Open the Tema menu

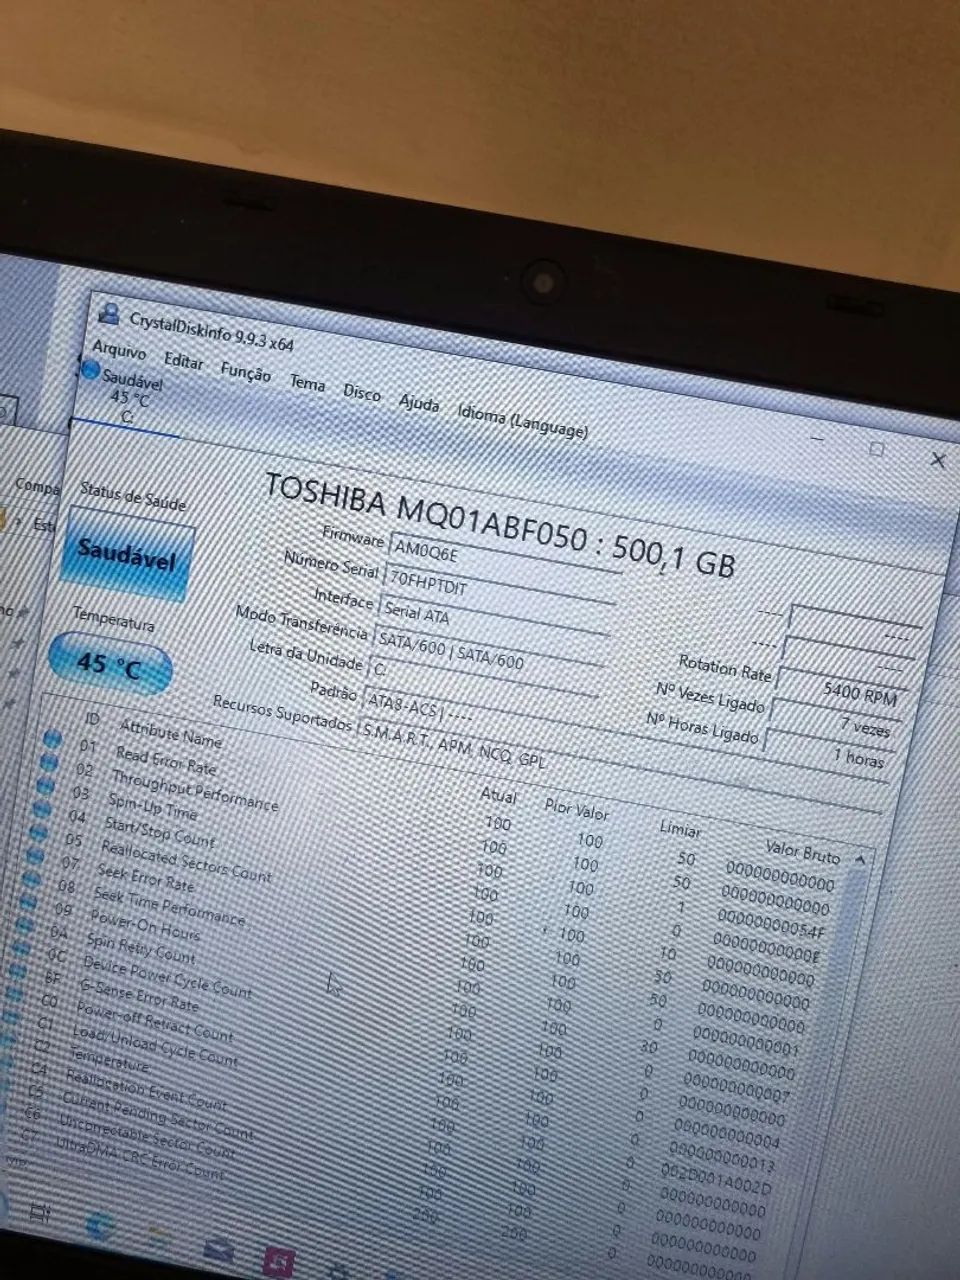tap(307, 383)
